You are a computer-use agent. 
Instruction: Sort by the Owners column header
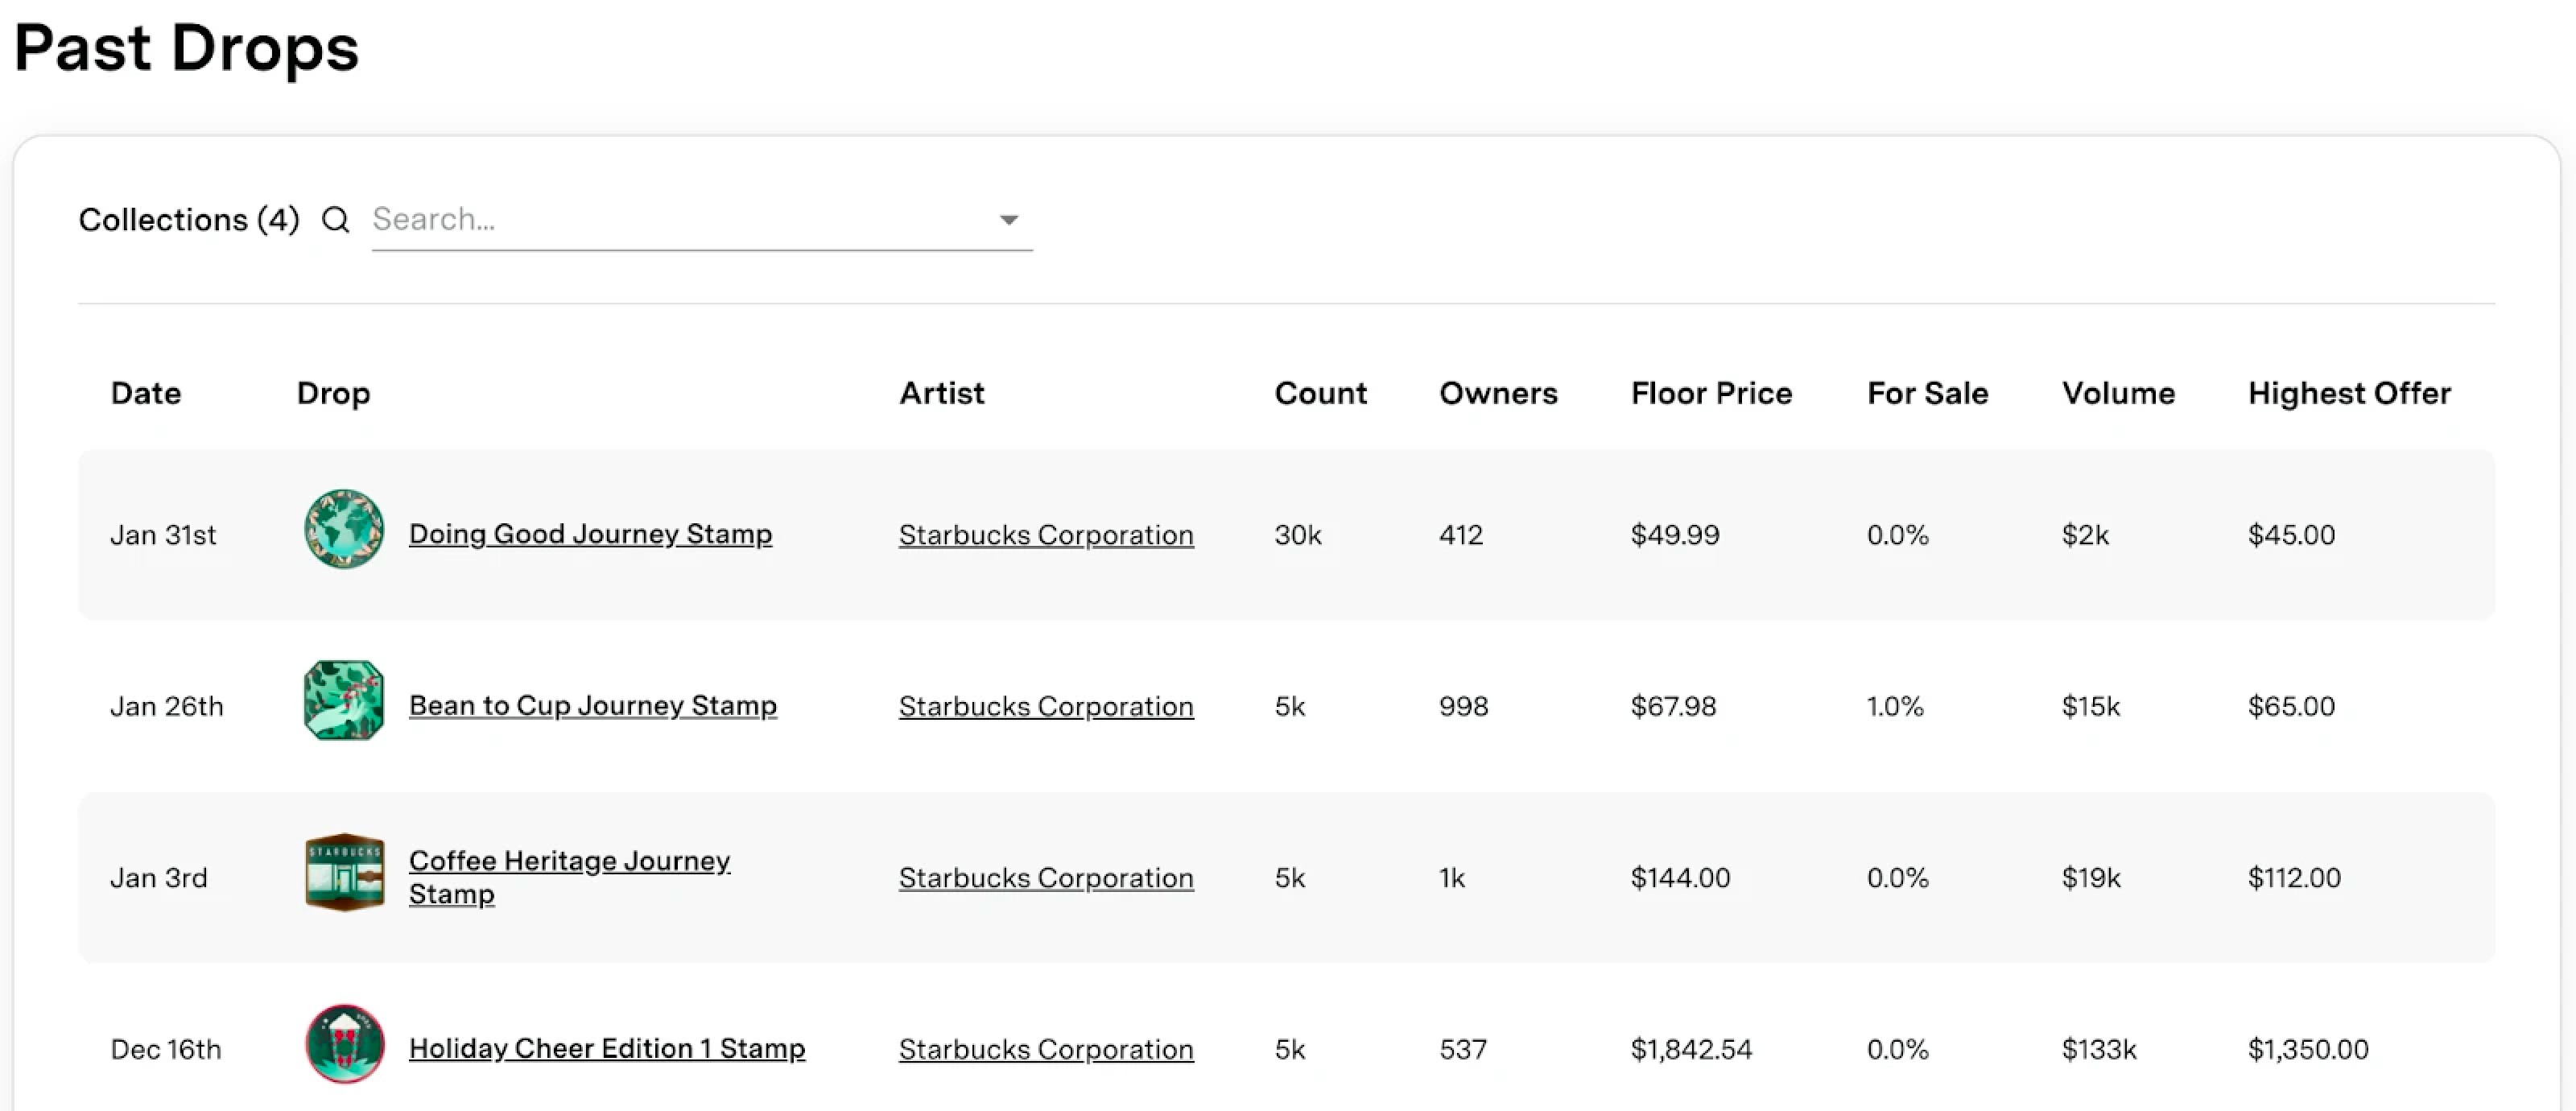(x=1498, y=393)
